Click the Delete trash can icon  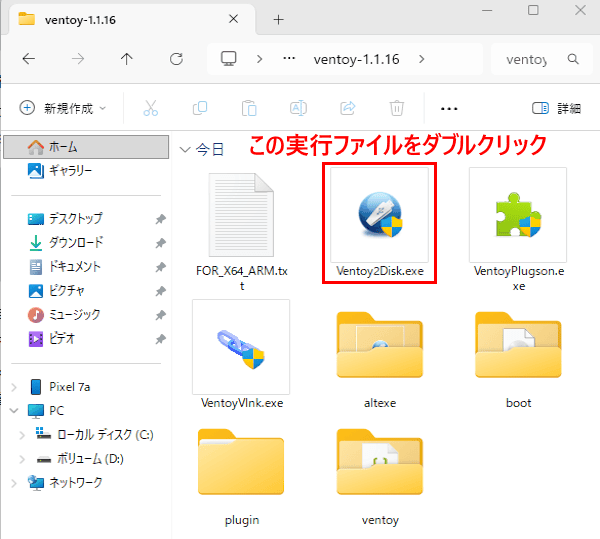coord(397,108)
